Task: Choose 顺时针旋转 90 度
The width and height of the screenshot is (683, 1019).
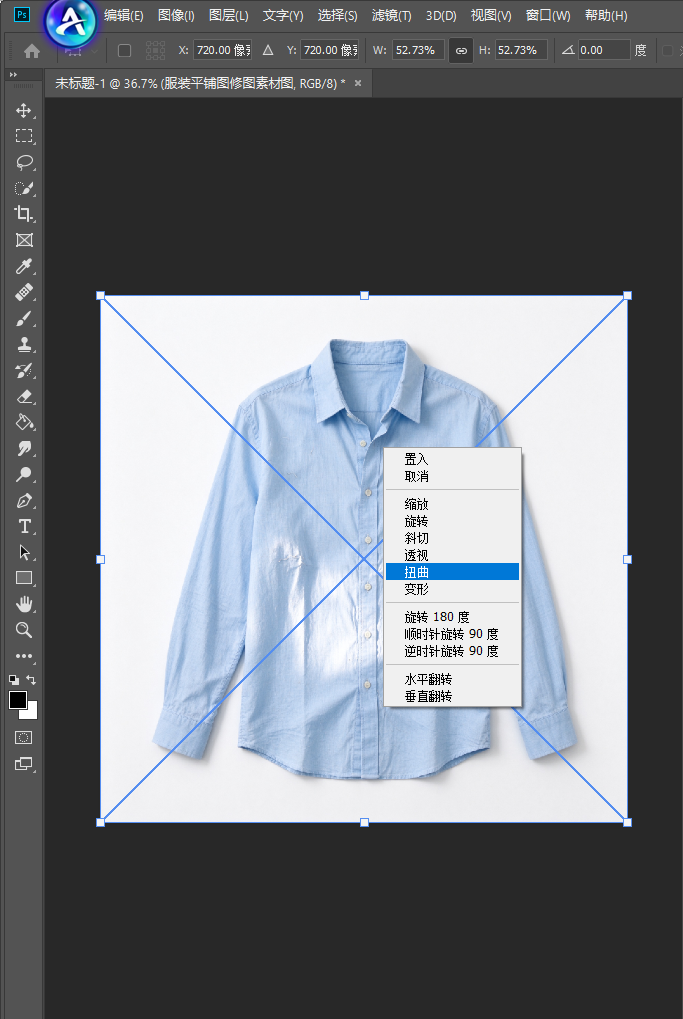Action: [452, 634]
